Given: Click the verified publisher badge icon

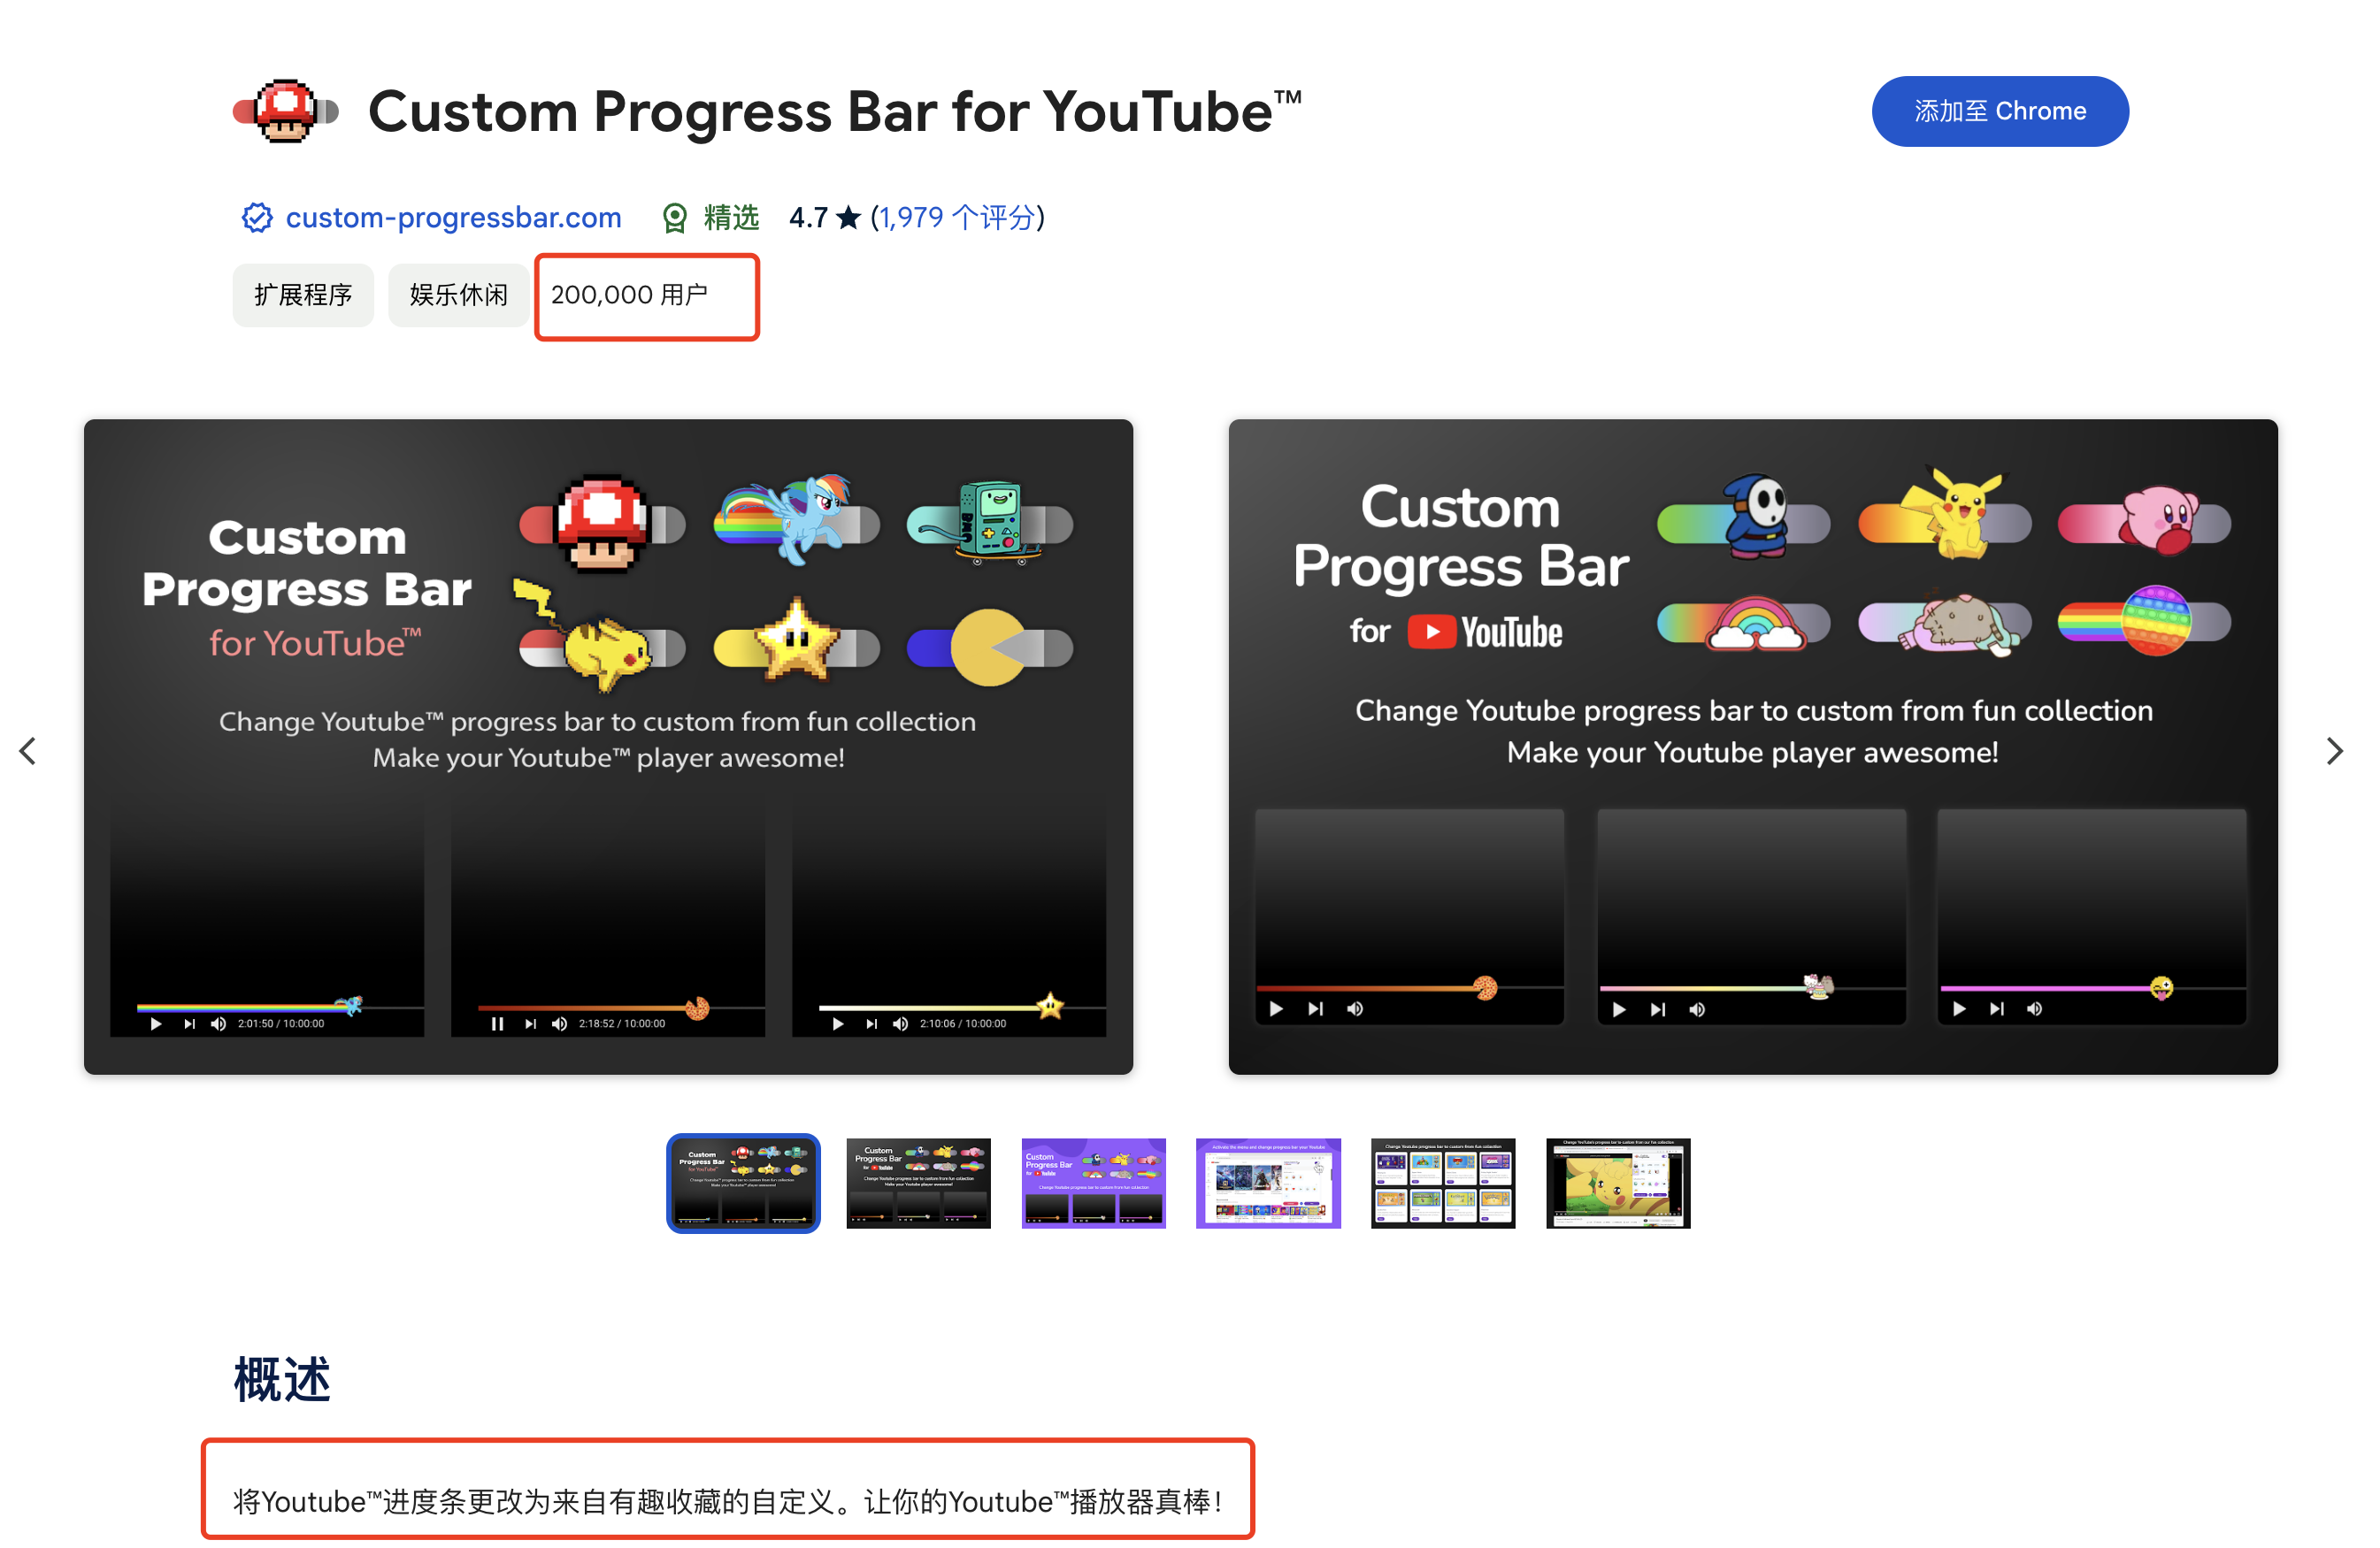Looking at the screenshot, I should click(x=257, y=217).
